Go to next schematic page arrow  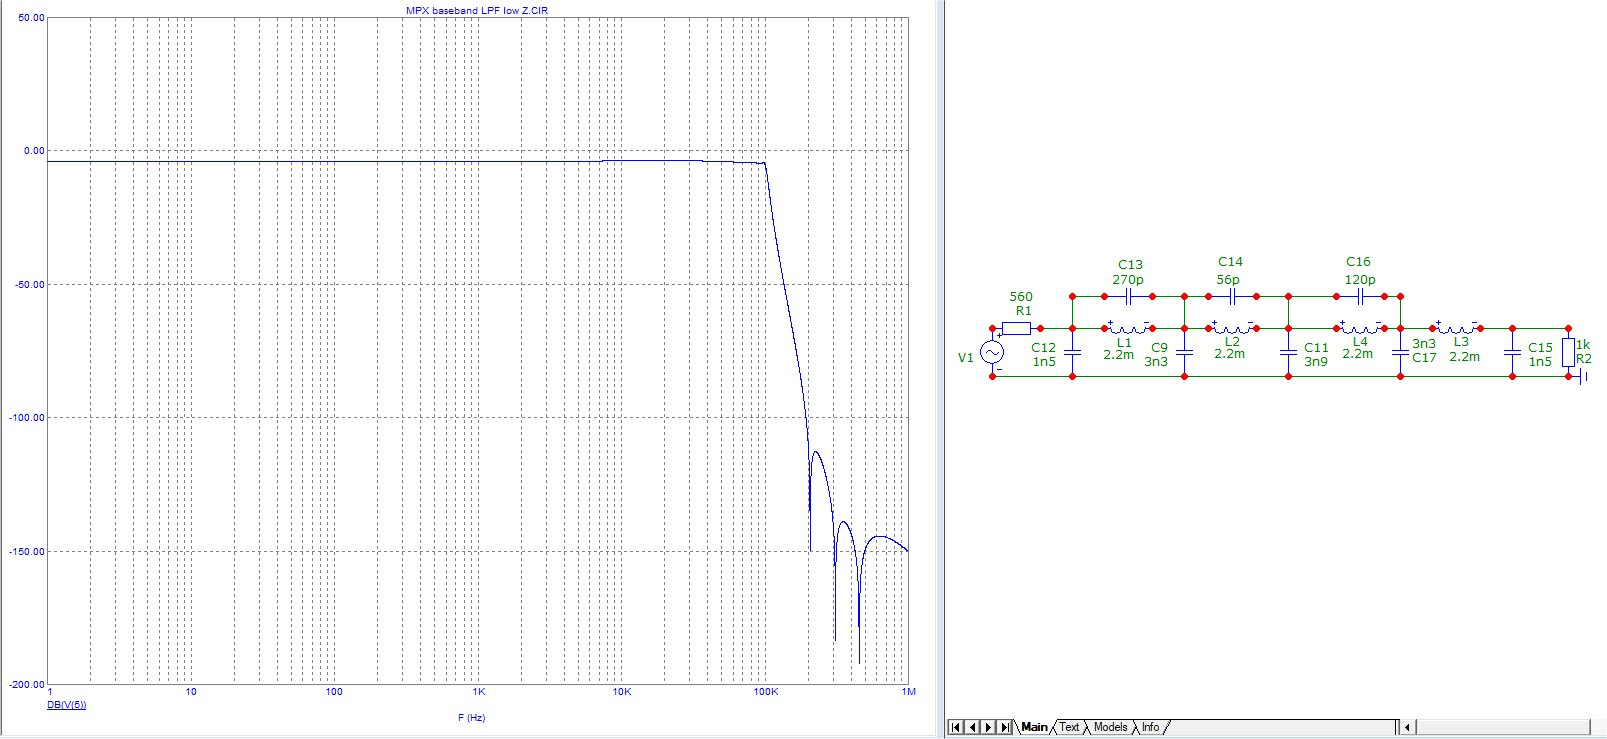point(988,727)
